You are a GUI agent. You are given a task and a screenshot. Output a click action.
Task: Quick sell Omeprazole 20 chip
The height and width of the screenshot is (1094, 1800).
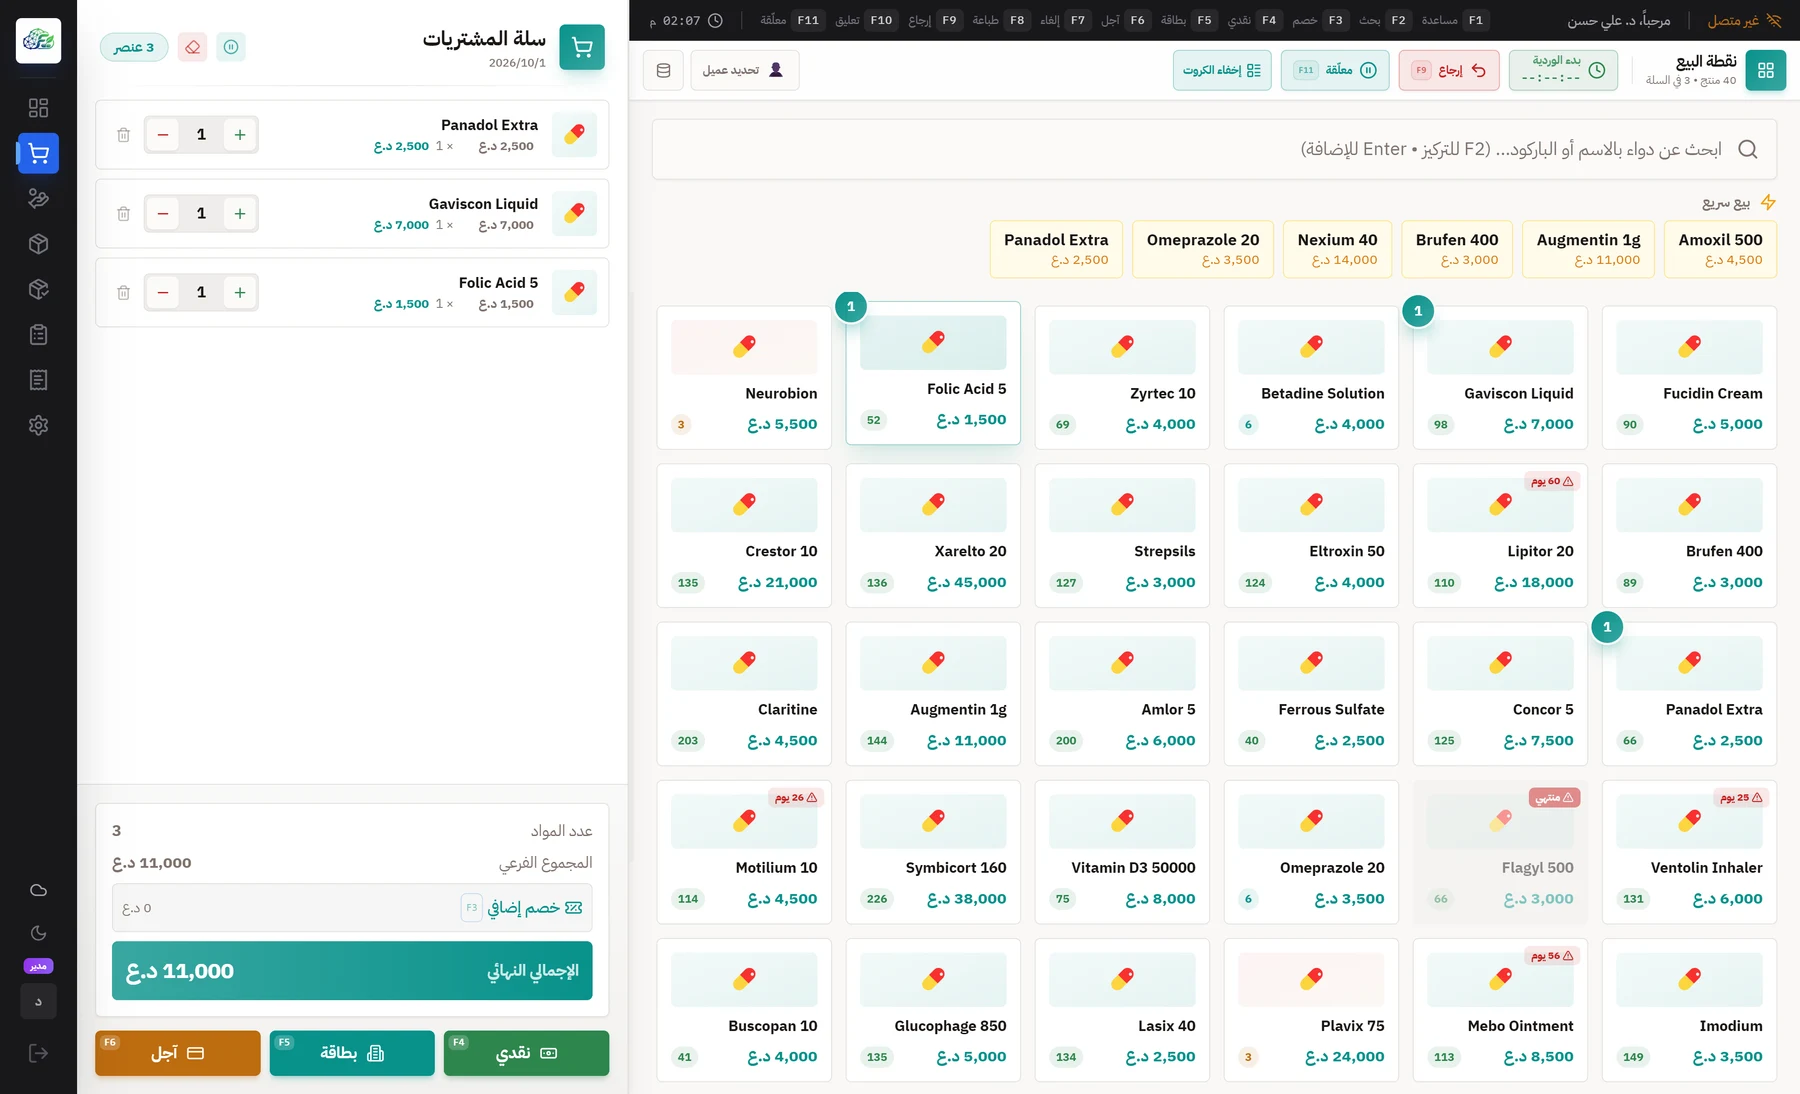1203,249
